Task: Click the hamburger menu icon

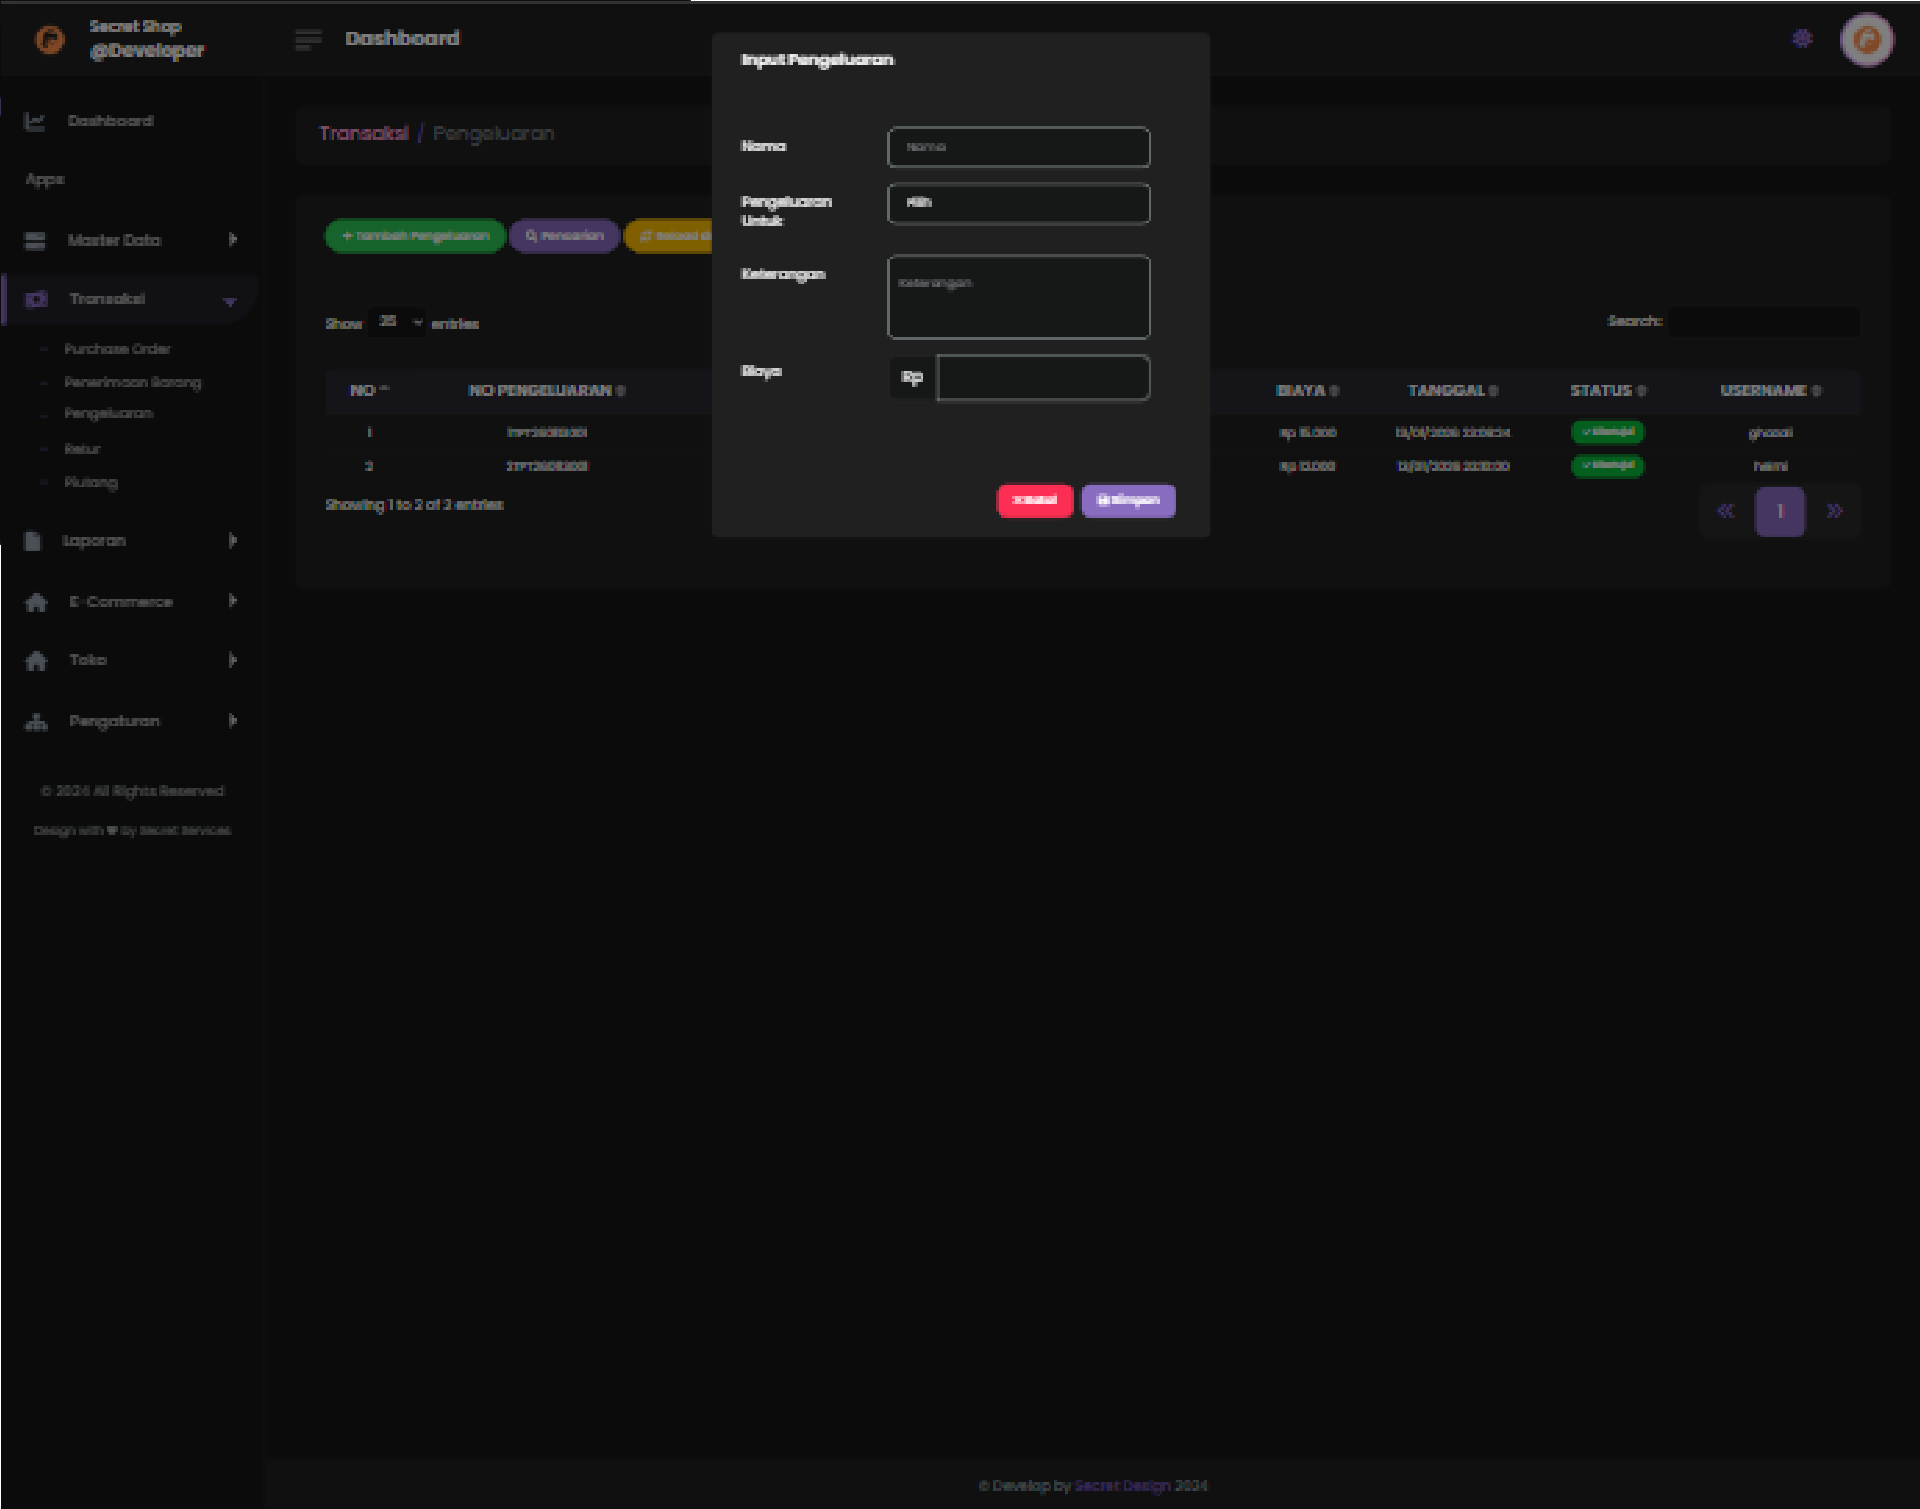Action: [308, 39]
